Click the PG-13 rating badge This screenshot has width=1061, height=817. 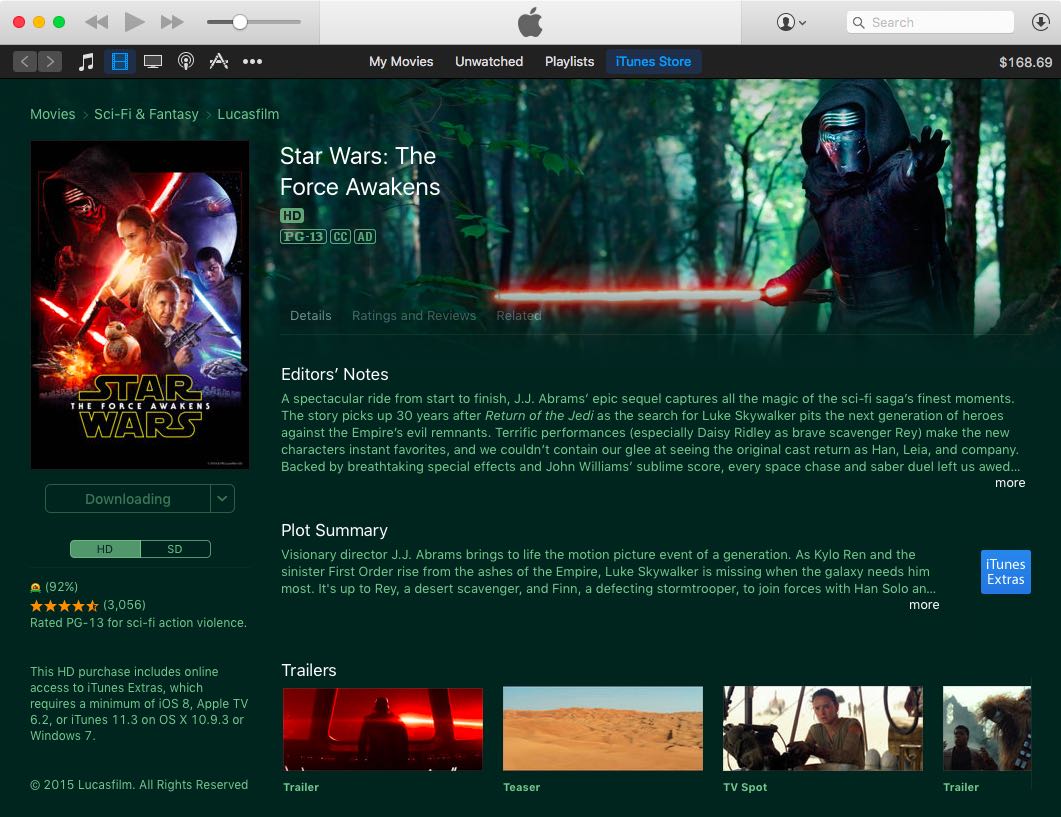303,236
